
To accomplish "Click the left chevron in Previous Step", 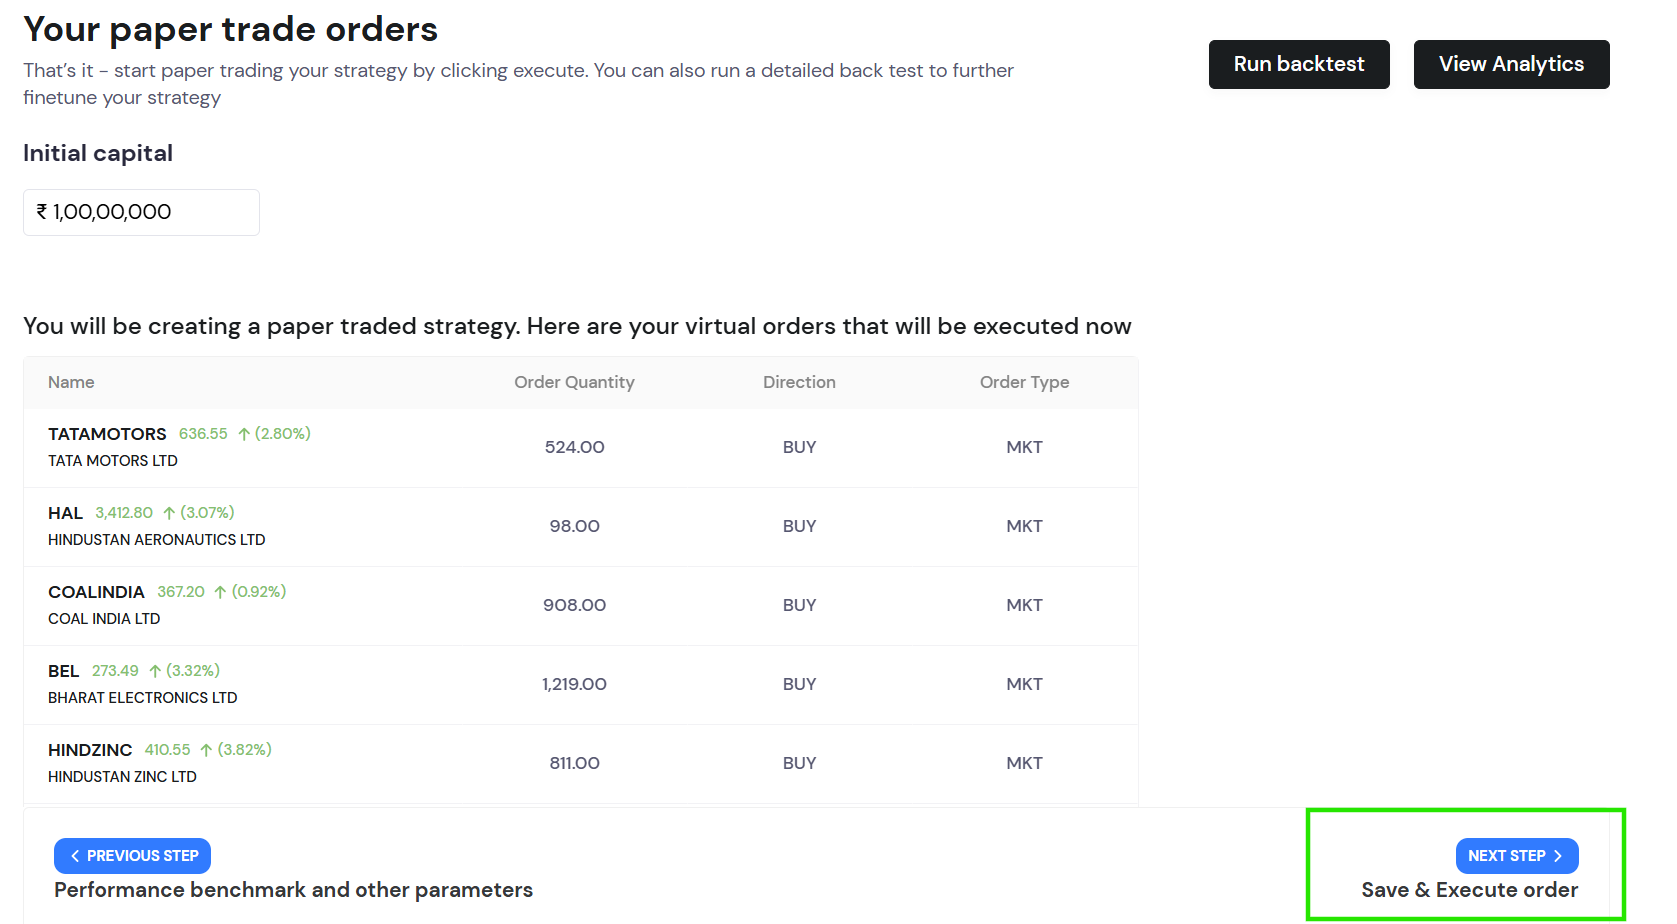I will tap(75, 856).
